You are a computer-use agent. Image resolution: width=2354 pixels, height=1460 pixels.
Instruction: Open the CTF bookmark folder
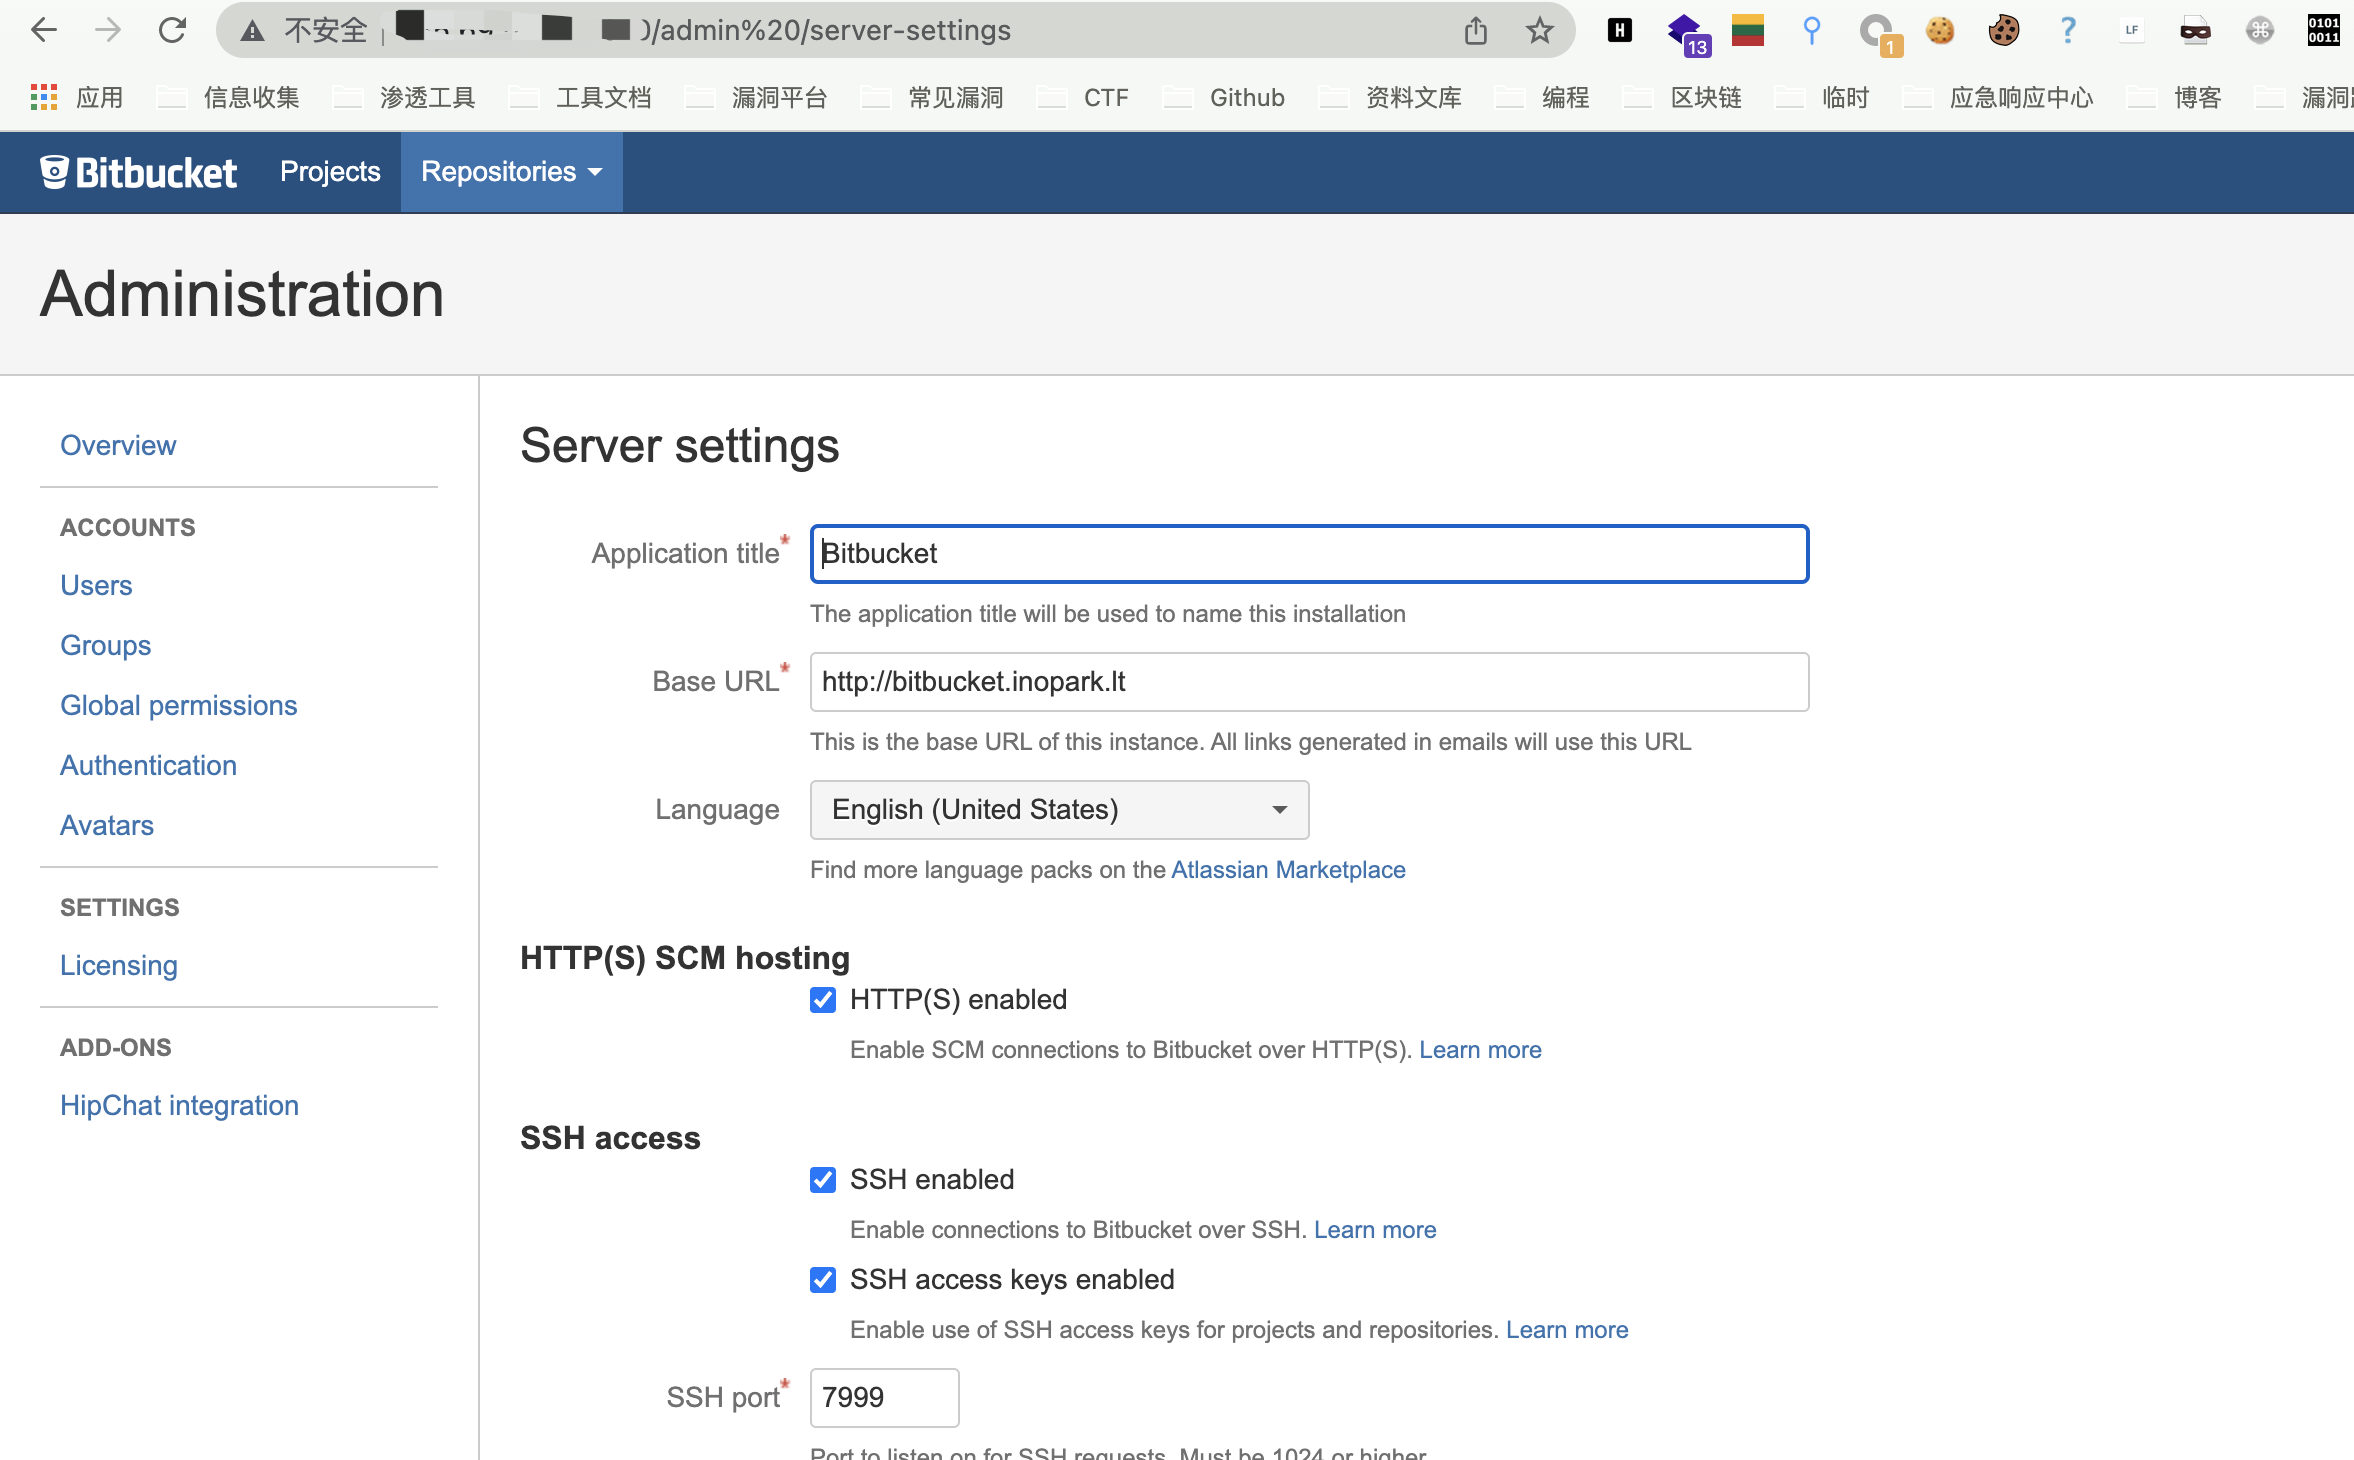[x=1084, y=97]
